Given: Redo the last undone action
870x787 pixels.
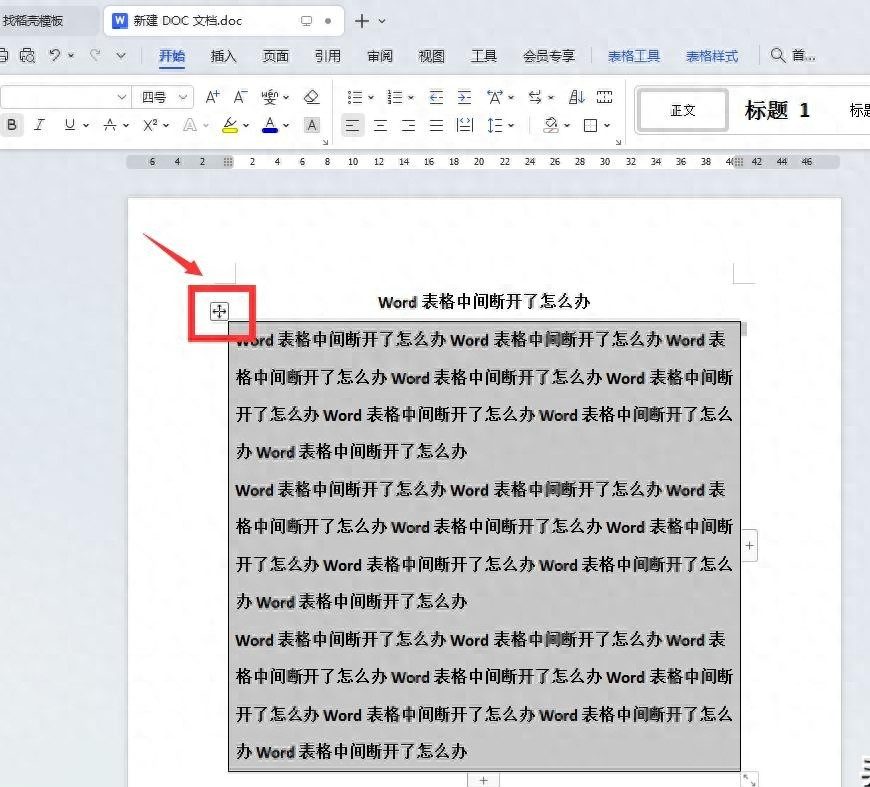Looking at the screenshot, I should pos(95,55).
